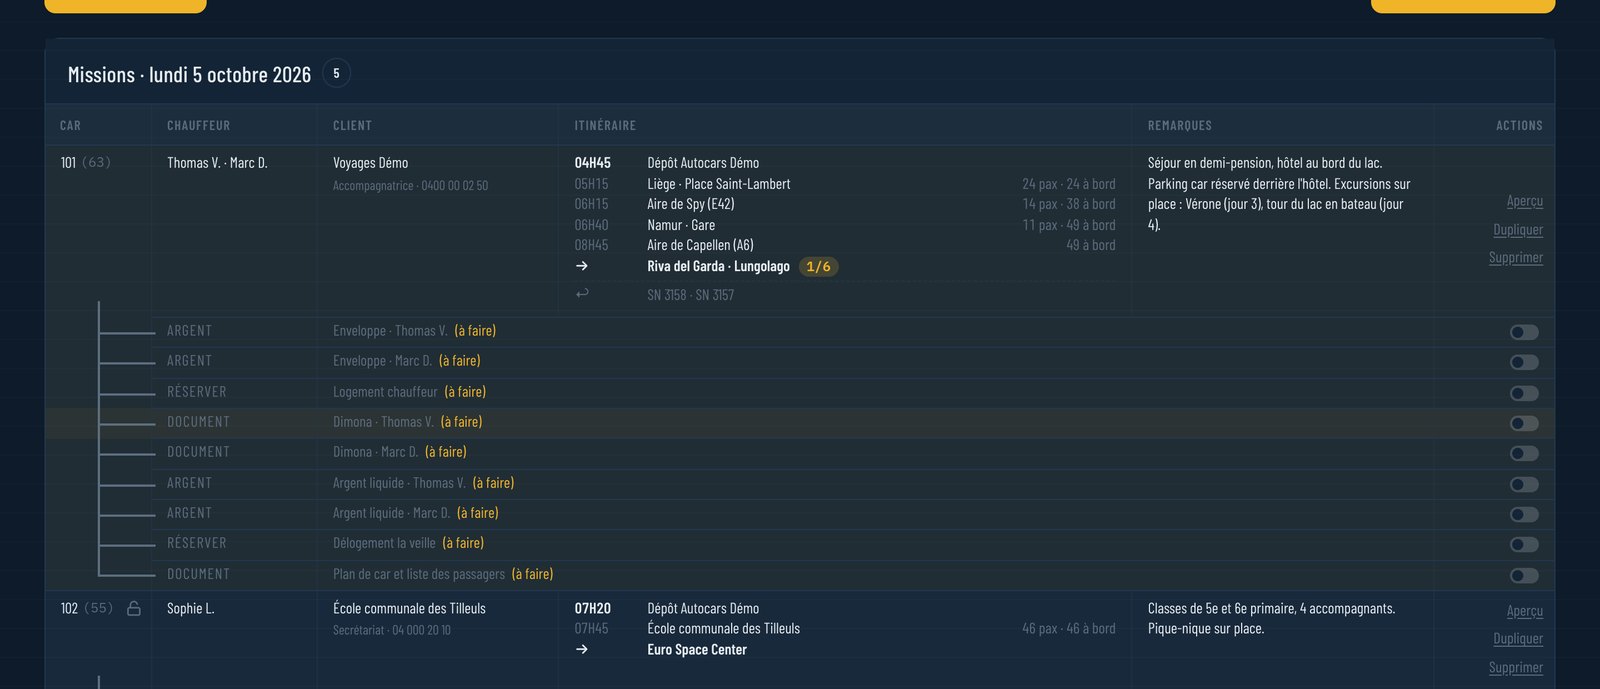This screenshot has width=1600, height=689.
Task: Mark Logement chauffeur as done
Action: [x=1524, y=393]
